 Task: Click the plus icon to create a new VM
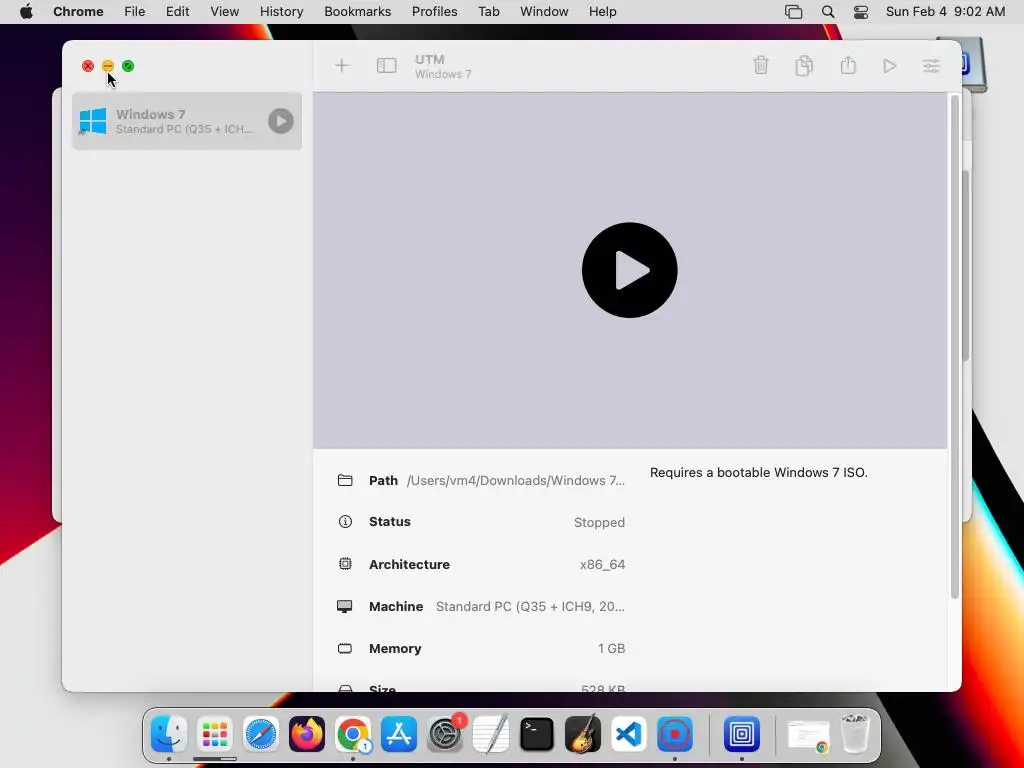point(342,65)
